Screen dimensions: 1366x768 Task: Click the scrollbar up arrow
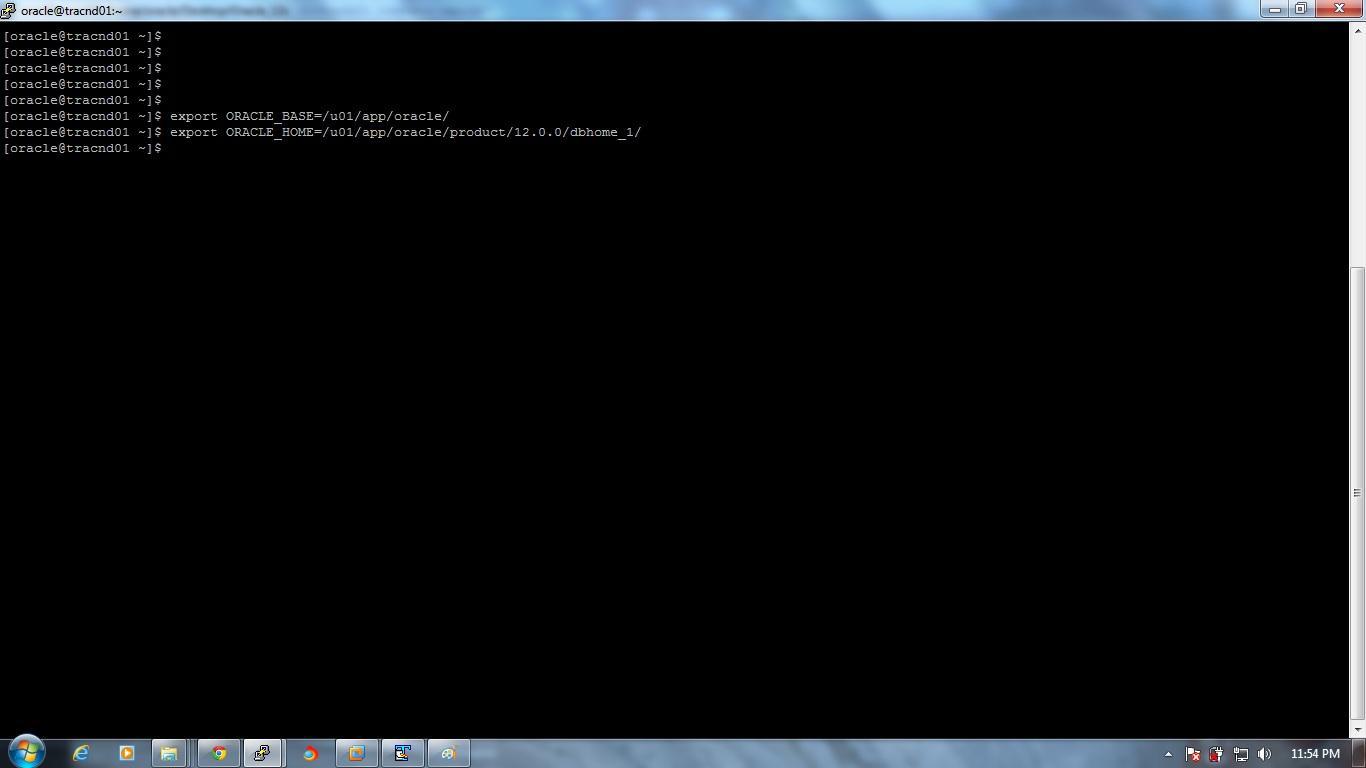tap(1357, 32)
